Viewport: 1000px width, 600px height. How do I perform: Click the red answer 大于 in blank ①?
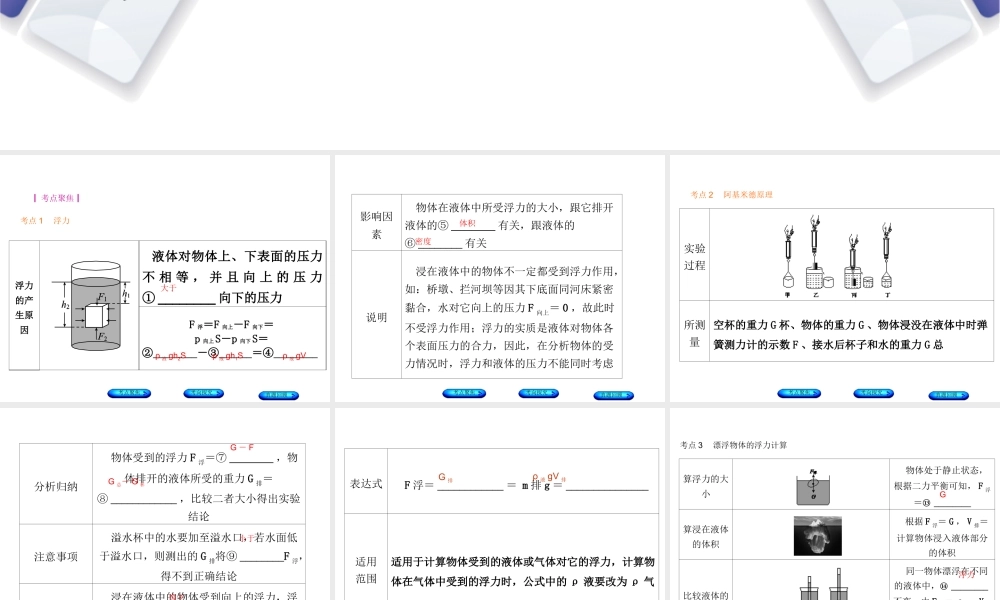168,288
